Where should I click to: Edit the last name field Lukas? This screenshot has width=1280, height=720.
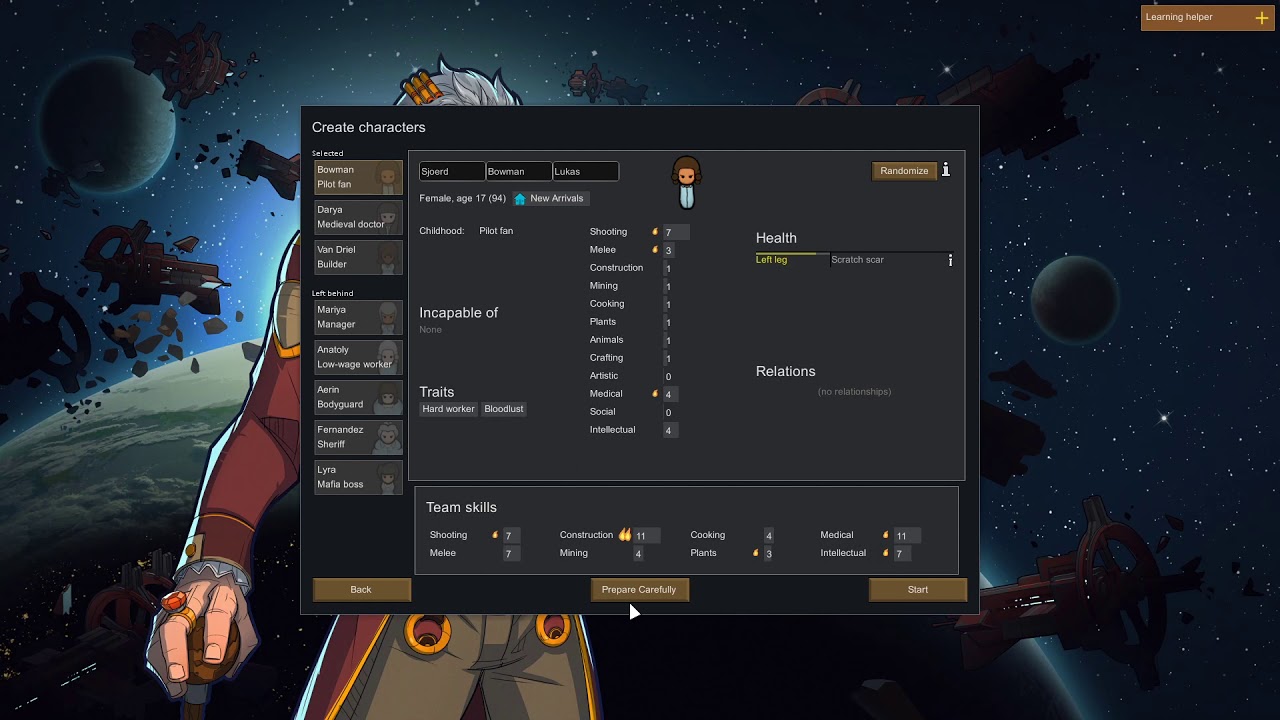pyautogui.click(x=585, y=171)
